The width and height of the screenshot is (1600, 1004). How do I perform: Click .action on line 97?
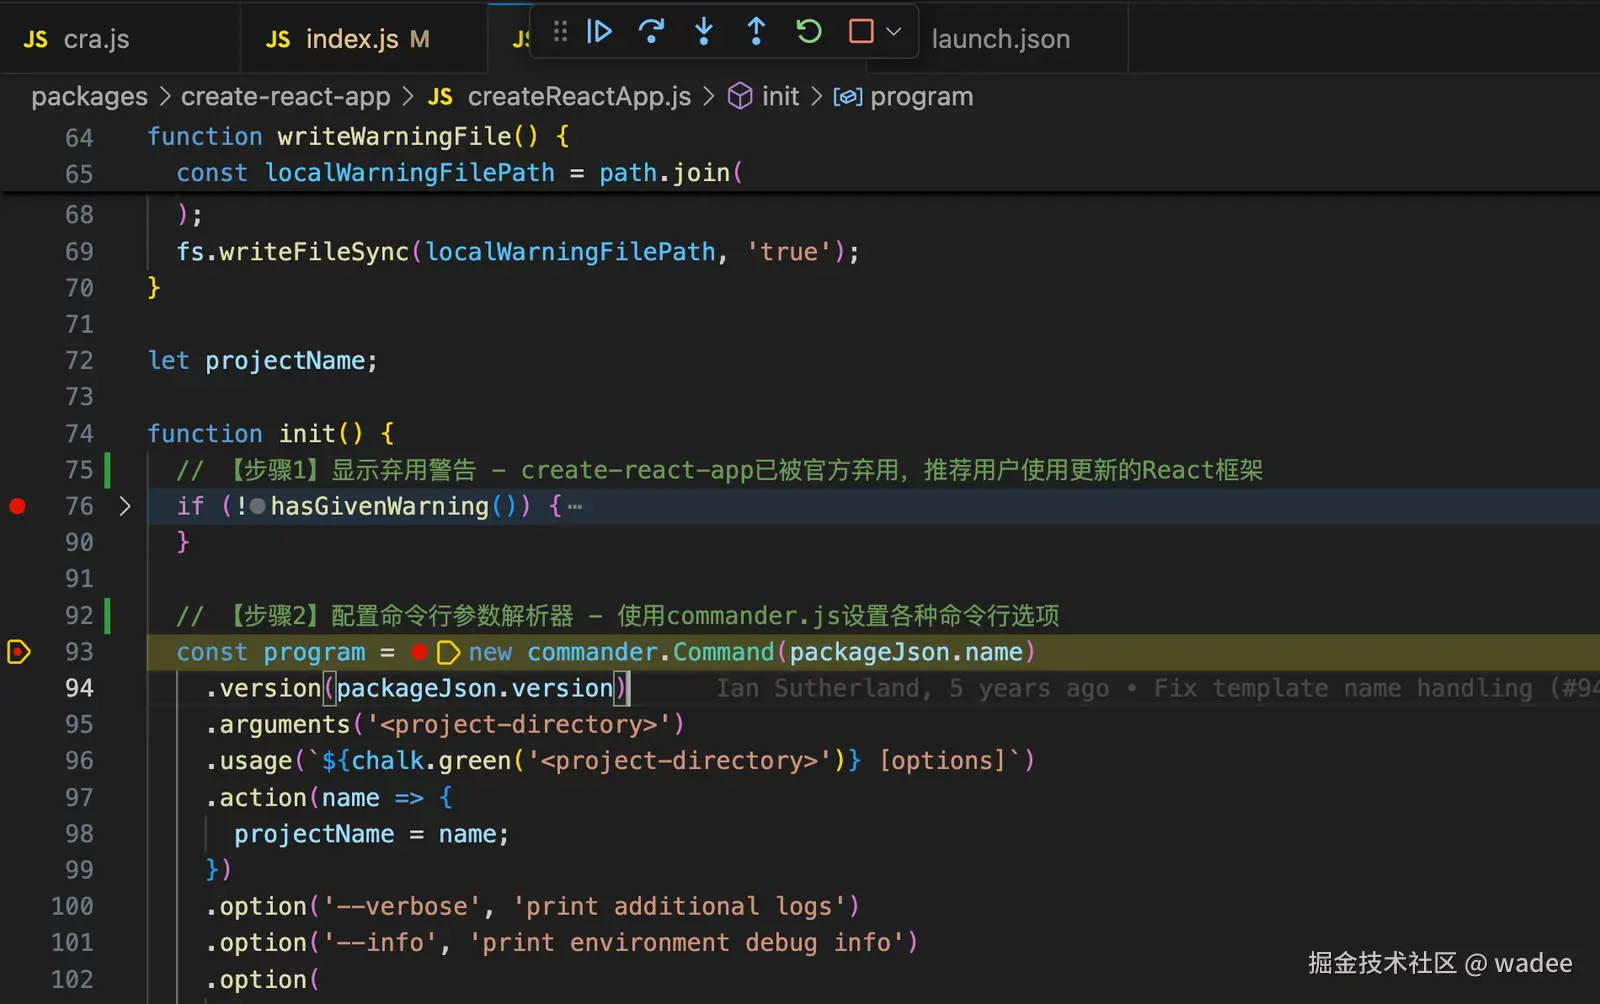[257, 798]
